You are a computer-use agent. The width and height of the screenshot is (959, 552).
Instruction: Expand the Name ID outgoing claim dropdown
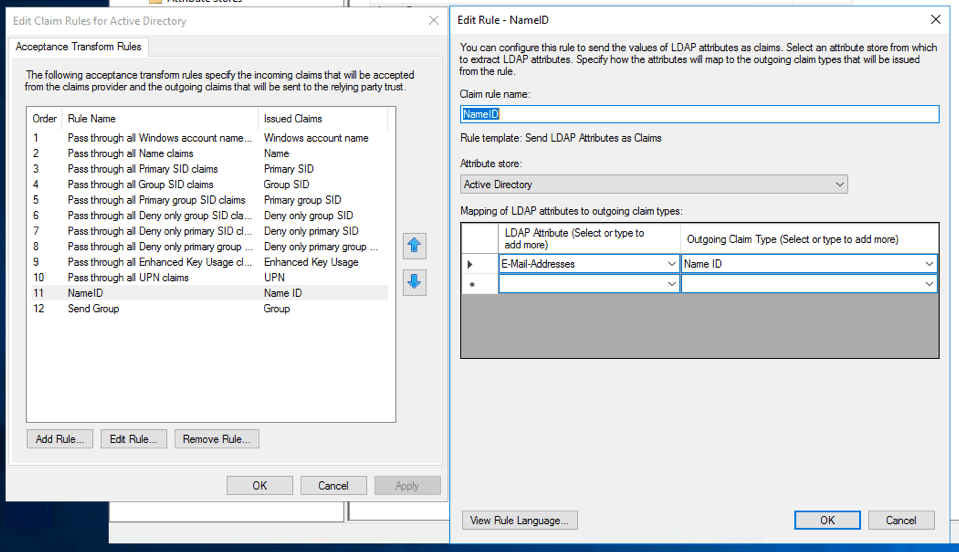coord(929,264)
